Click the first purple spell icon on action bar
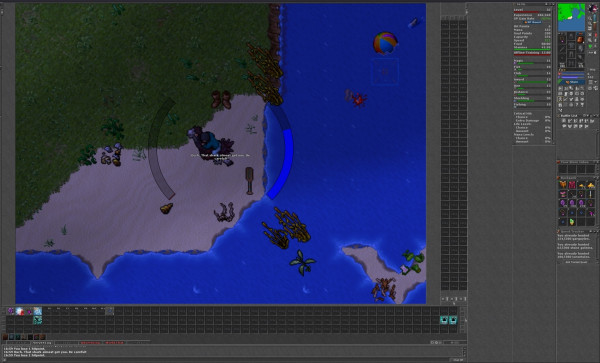 11,311
